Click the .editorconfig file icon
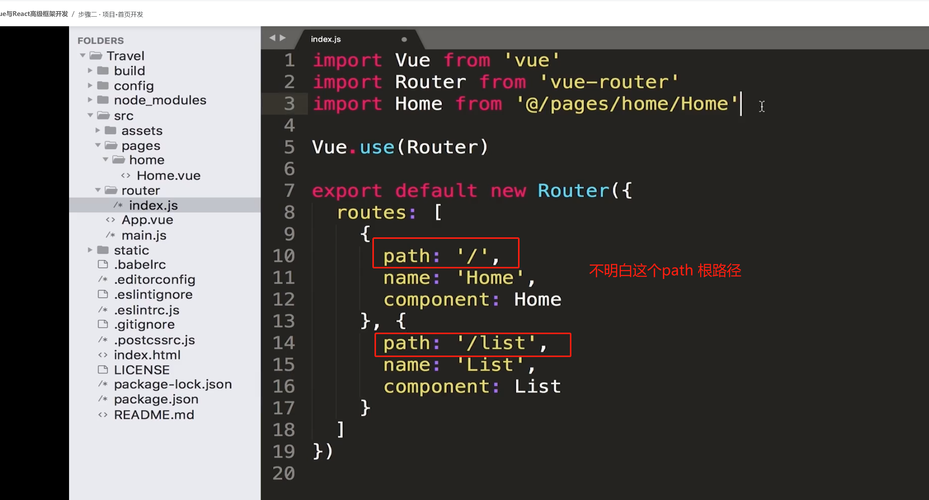Screen dimensions: 929x500 click(x=103, y=280)
